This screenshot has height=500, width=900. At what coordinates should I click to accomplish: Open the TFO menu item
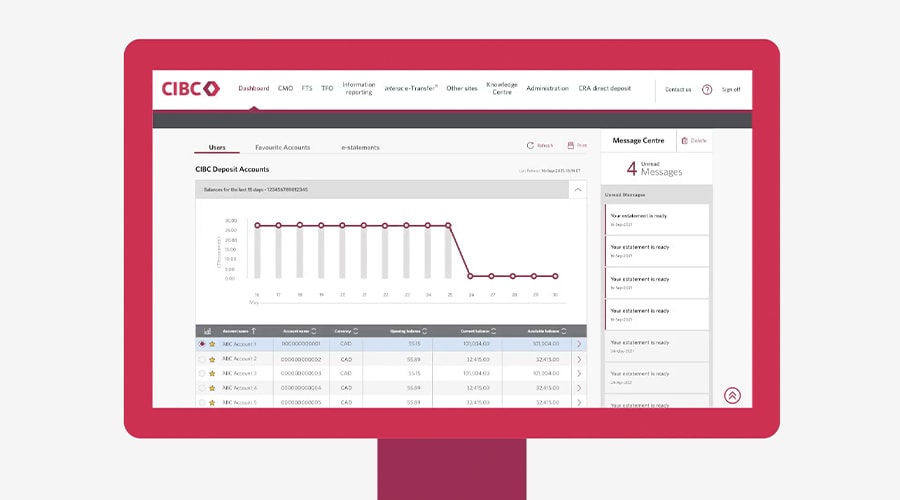[327, 88]
